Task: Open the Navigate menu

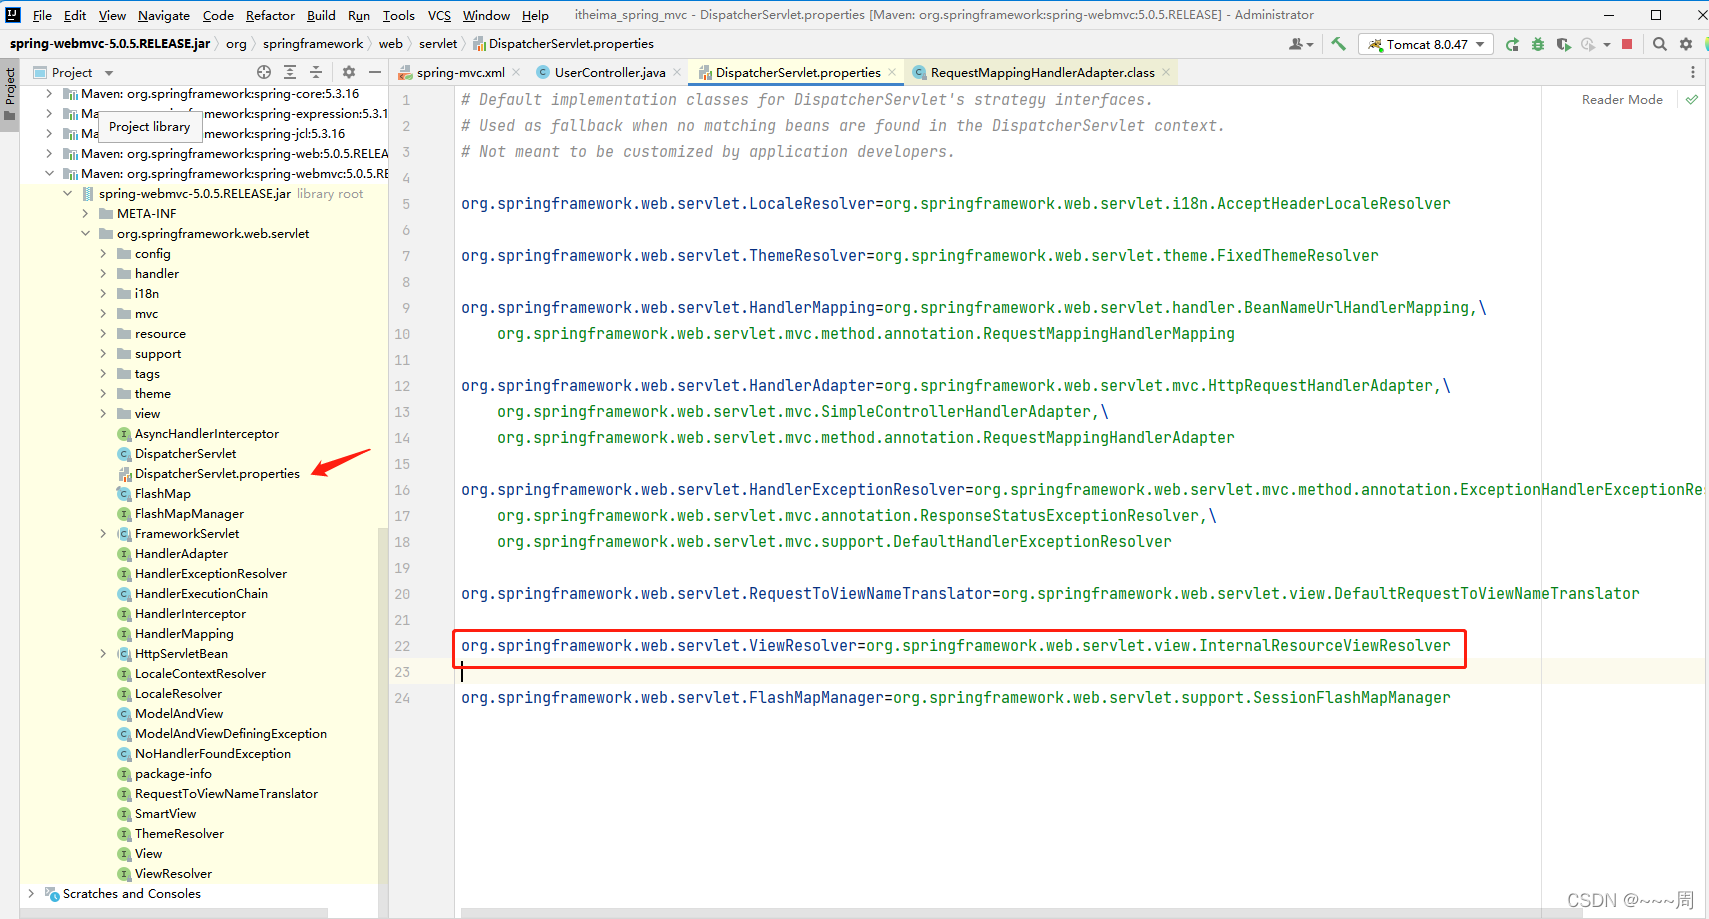Action: (x=163, y=15)
